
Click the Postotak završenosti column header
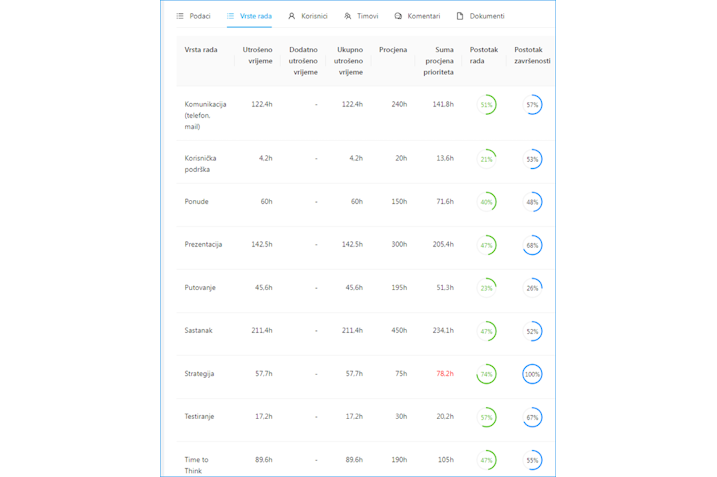coord(532,55)
